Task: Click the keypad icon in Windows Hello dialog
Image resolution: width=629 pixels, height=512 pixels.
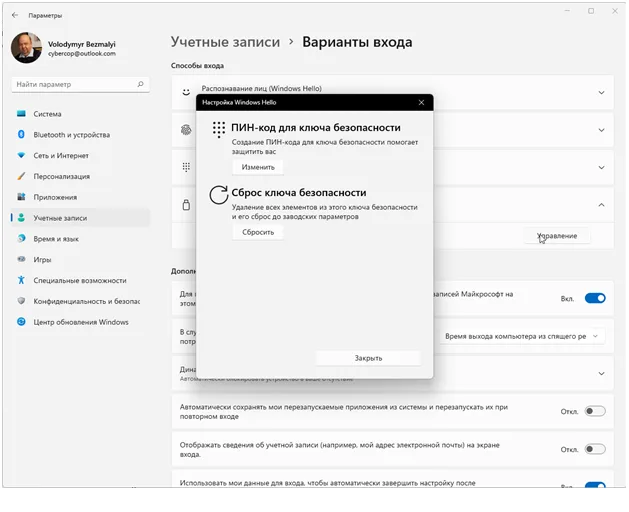Action: coord(219,130)
